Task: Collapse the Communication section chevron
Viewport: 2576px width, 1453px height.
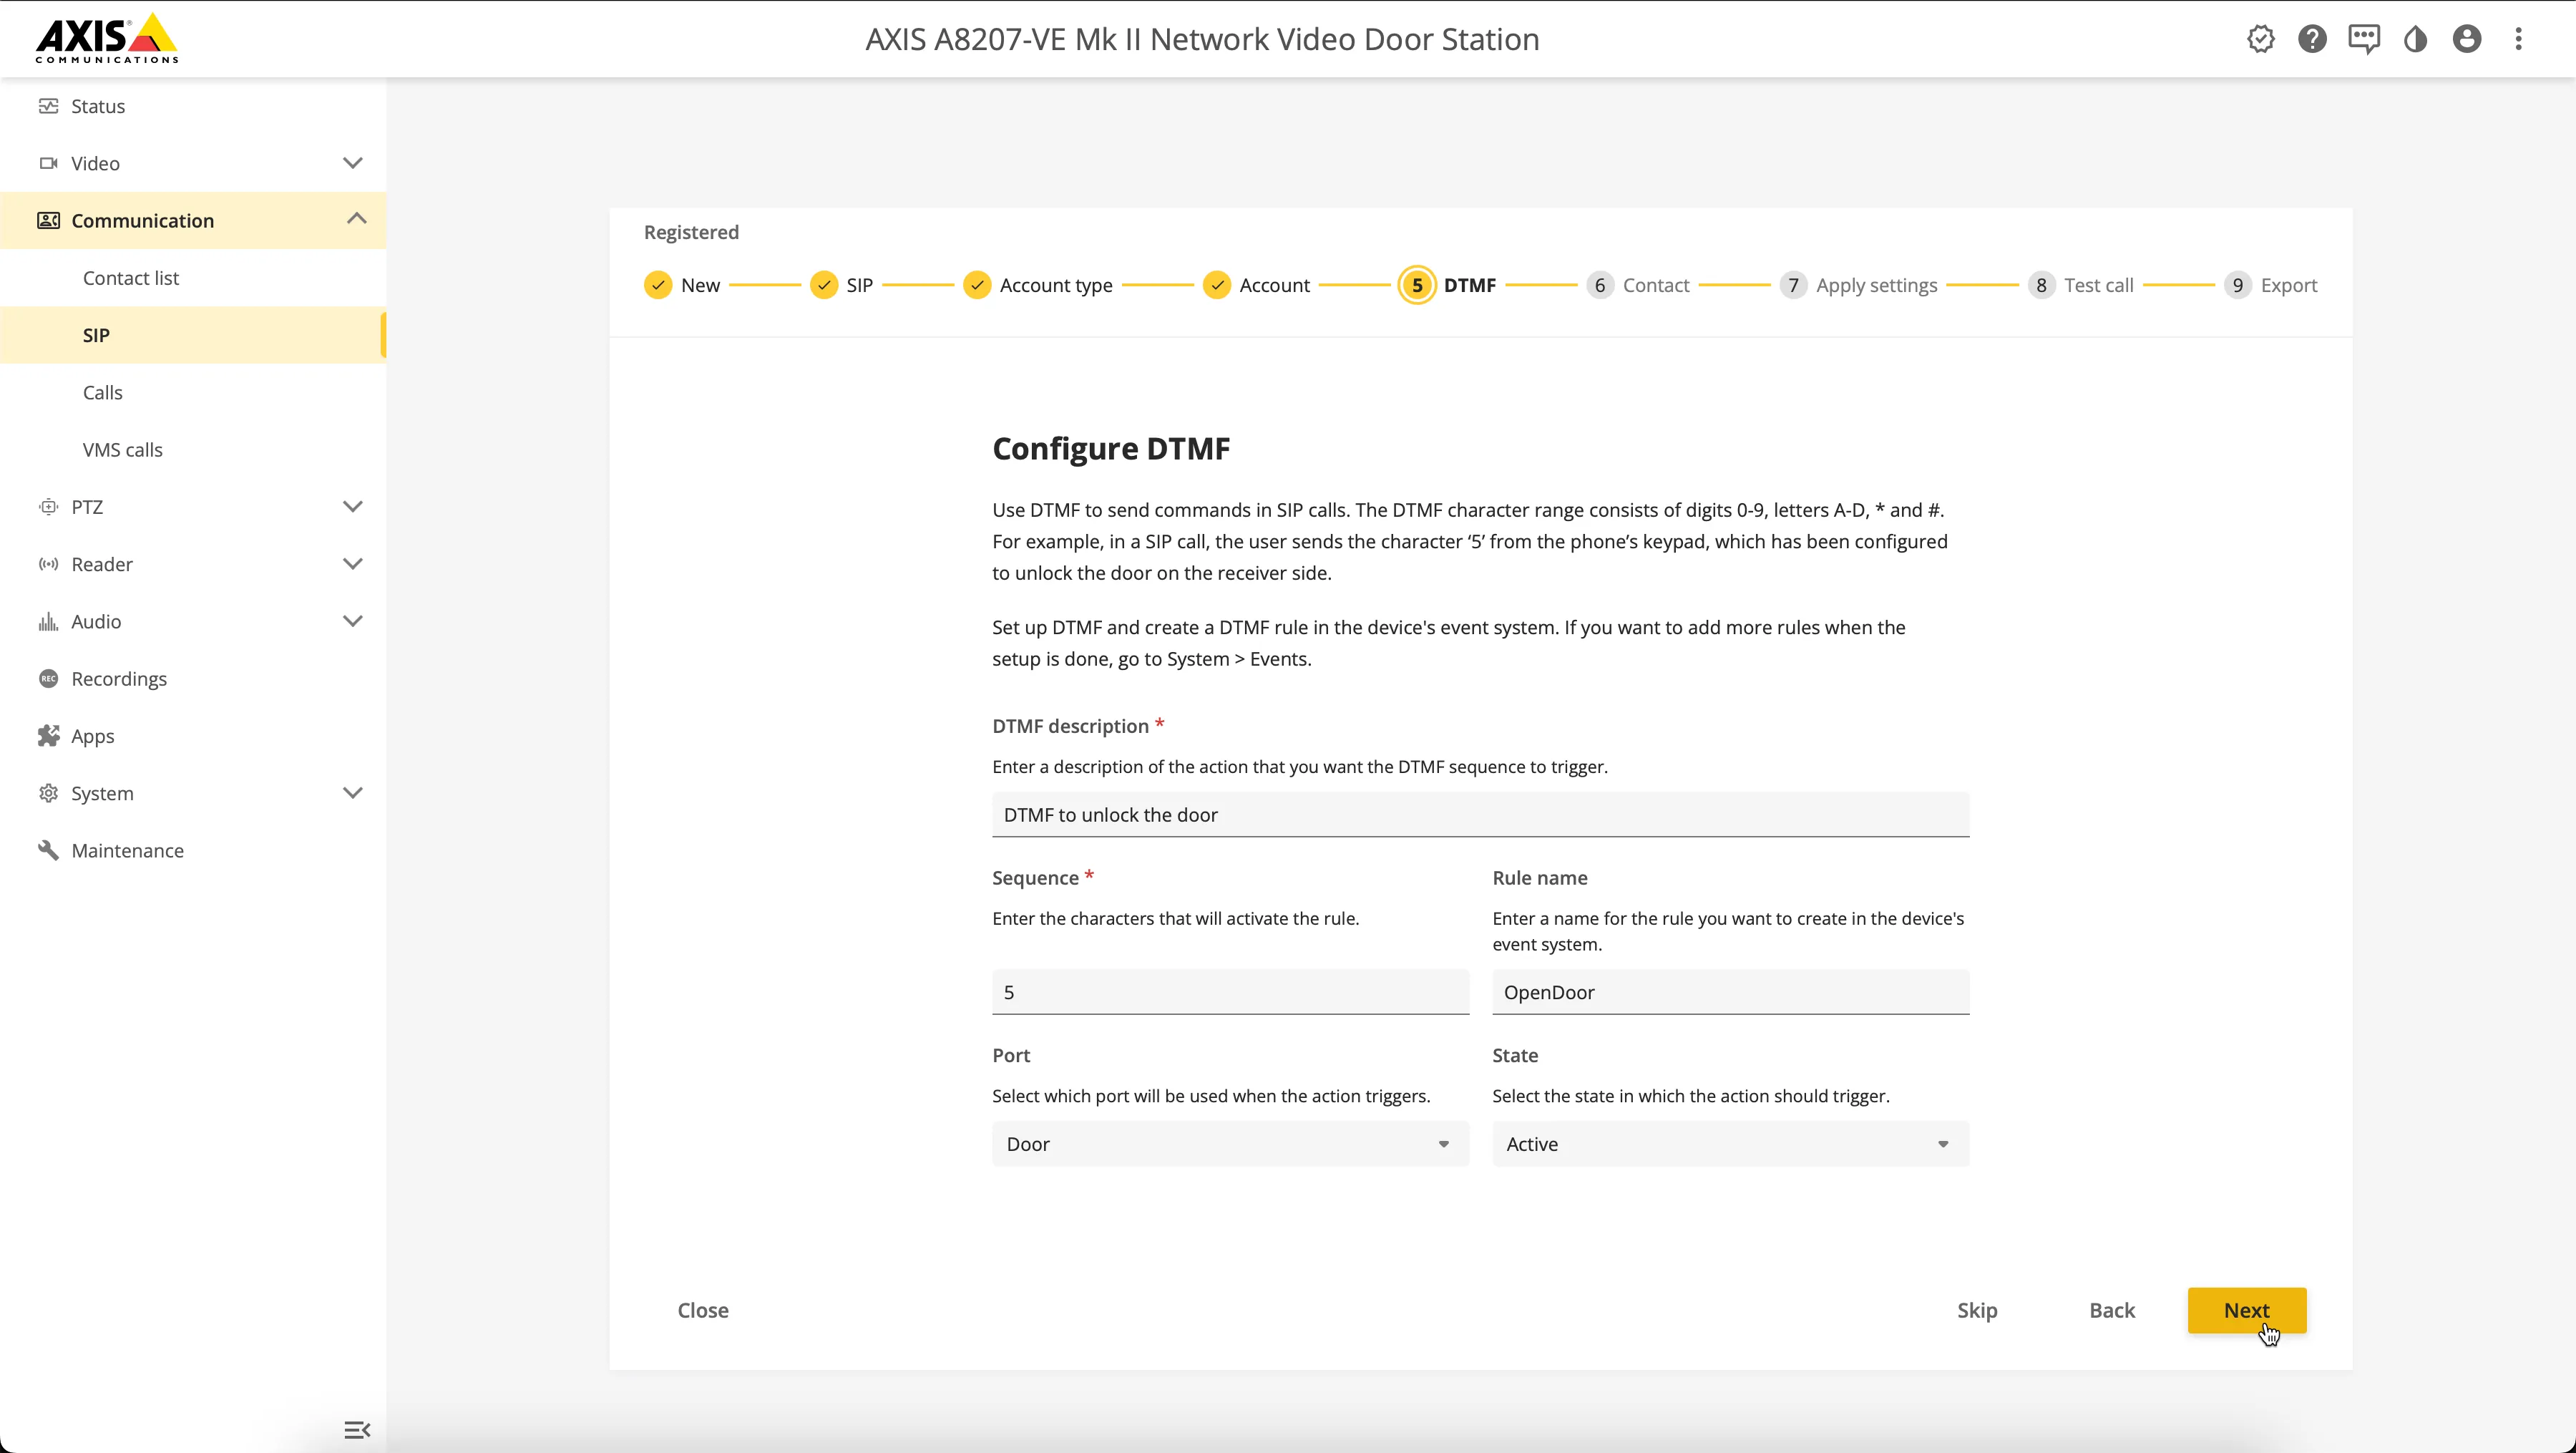Action: tap(356, 219)
